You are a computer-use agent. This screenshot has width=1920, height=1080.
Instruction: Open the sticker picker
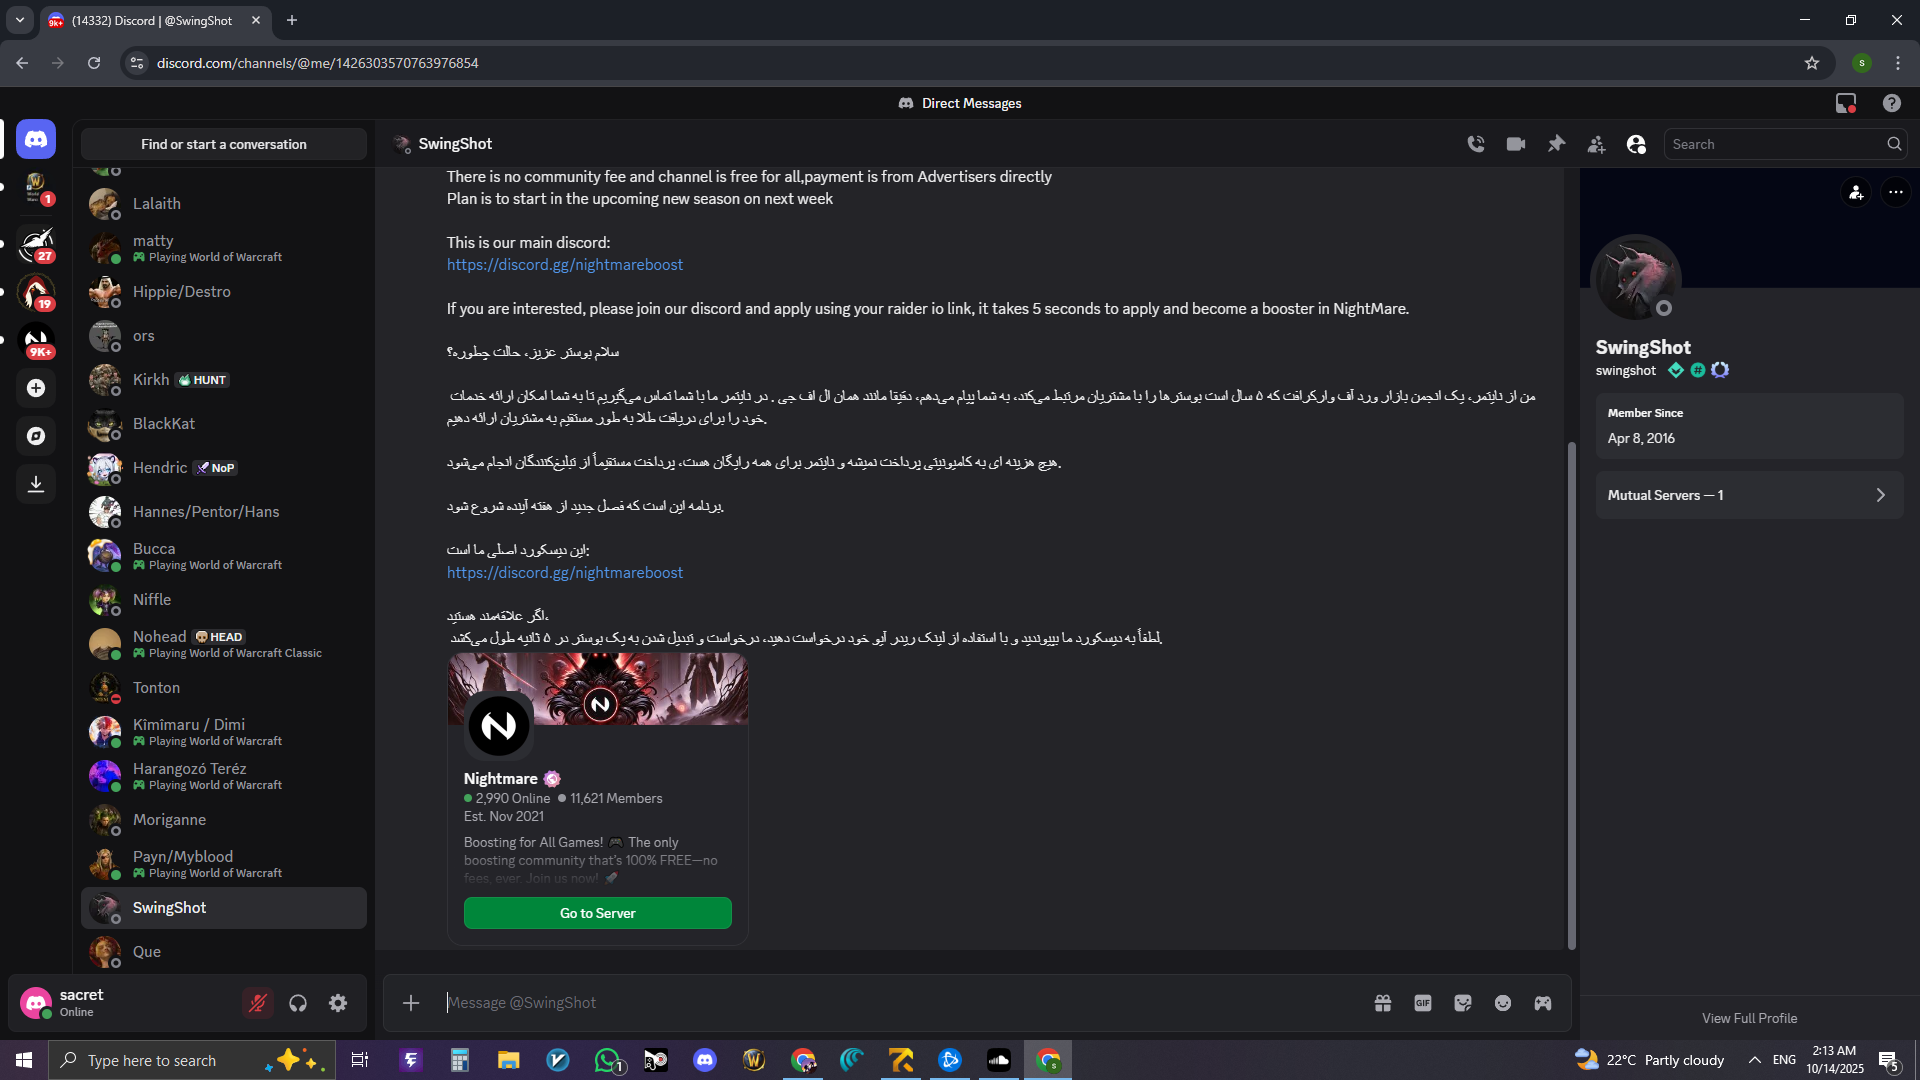(x=1463, y=1003)
